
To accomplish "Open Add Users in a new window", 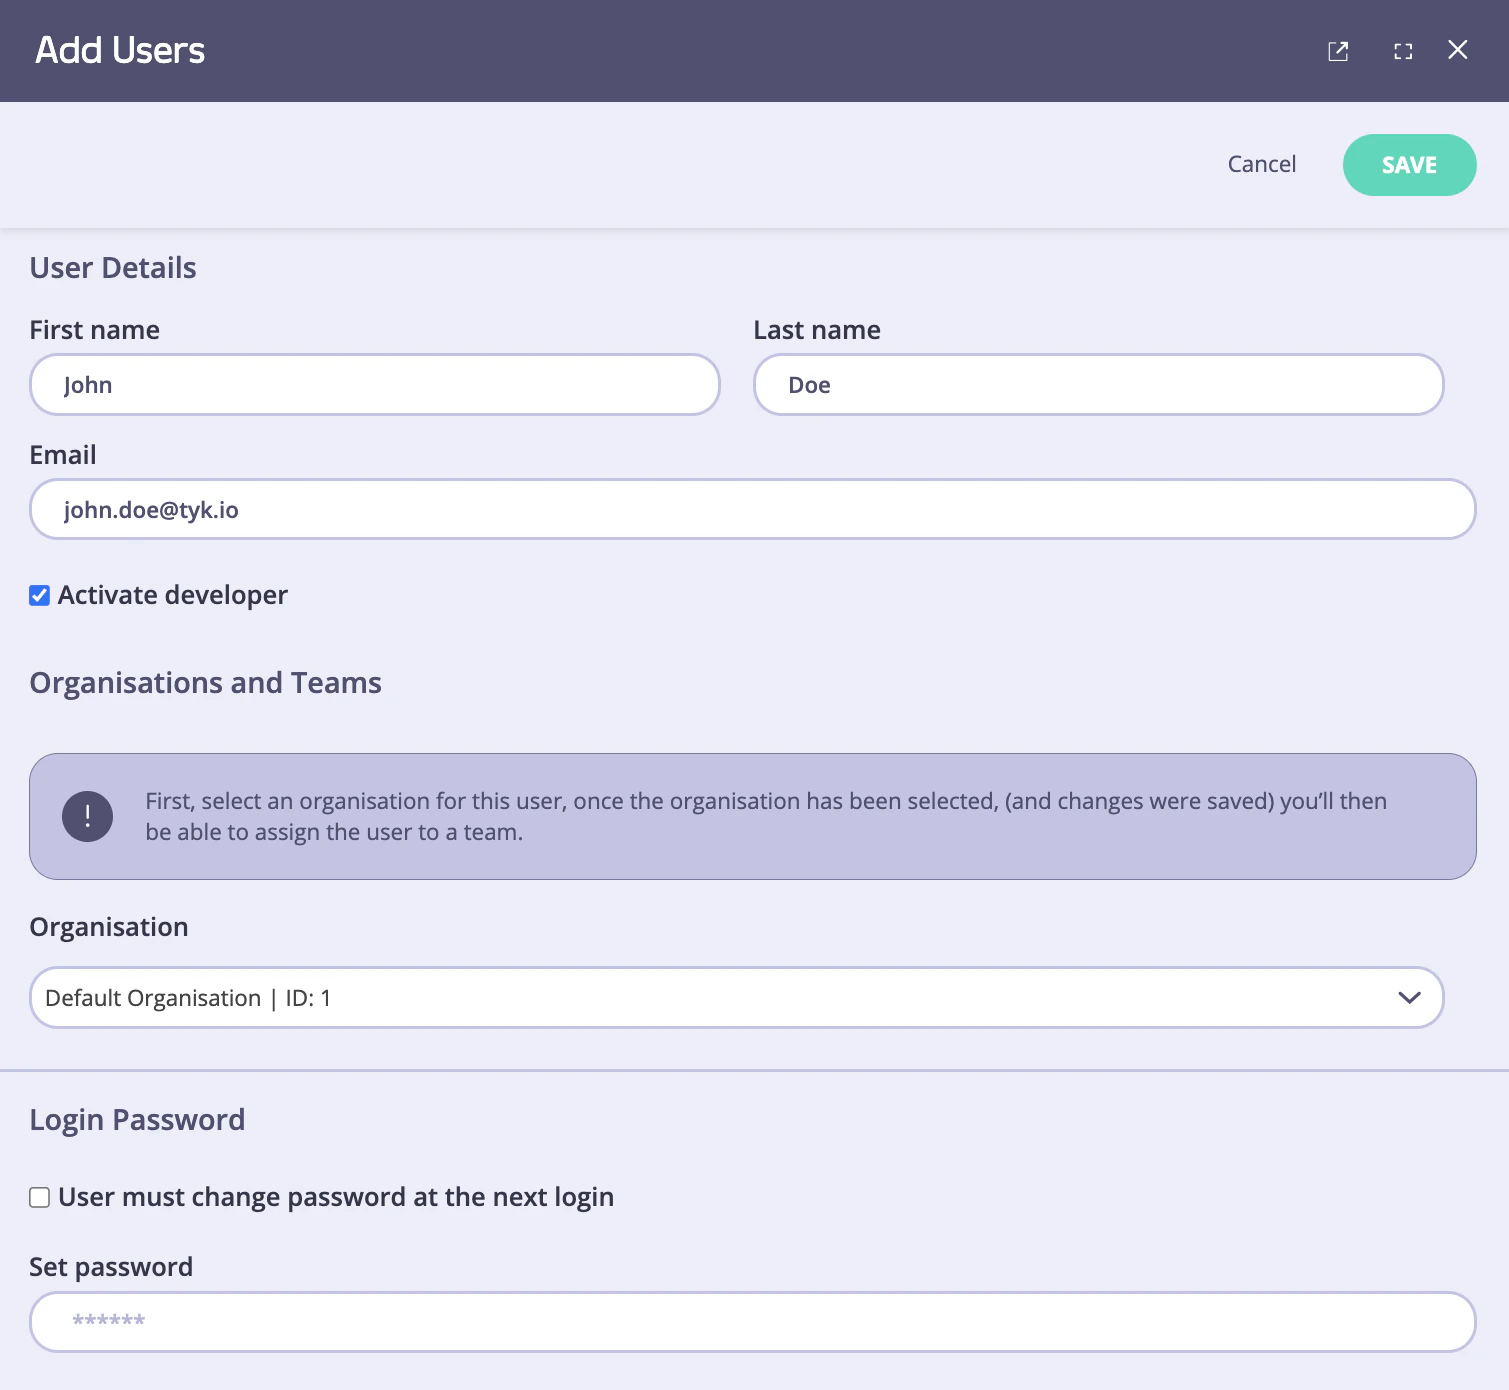I will click(x=1338, y=50).
